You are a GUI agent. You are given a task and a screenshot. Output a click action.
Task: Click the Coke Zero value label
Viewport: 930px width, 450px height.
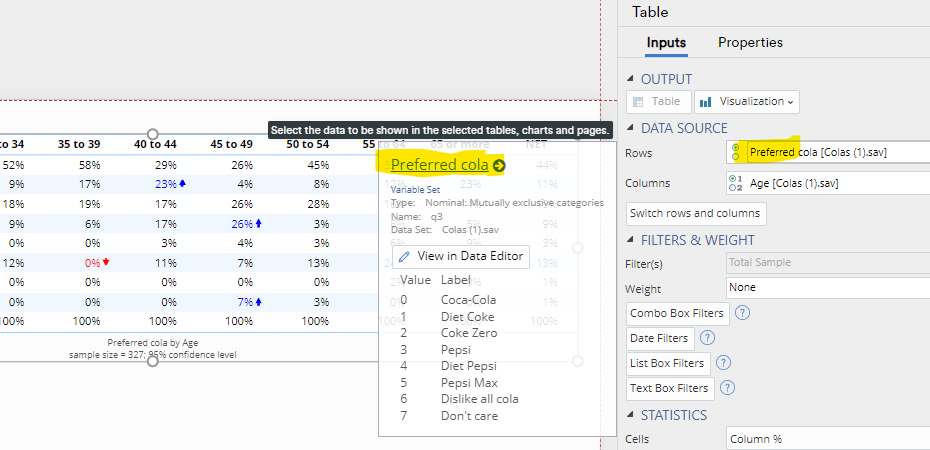pyautogui.click(x=469, y=333)
